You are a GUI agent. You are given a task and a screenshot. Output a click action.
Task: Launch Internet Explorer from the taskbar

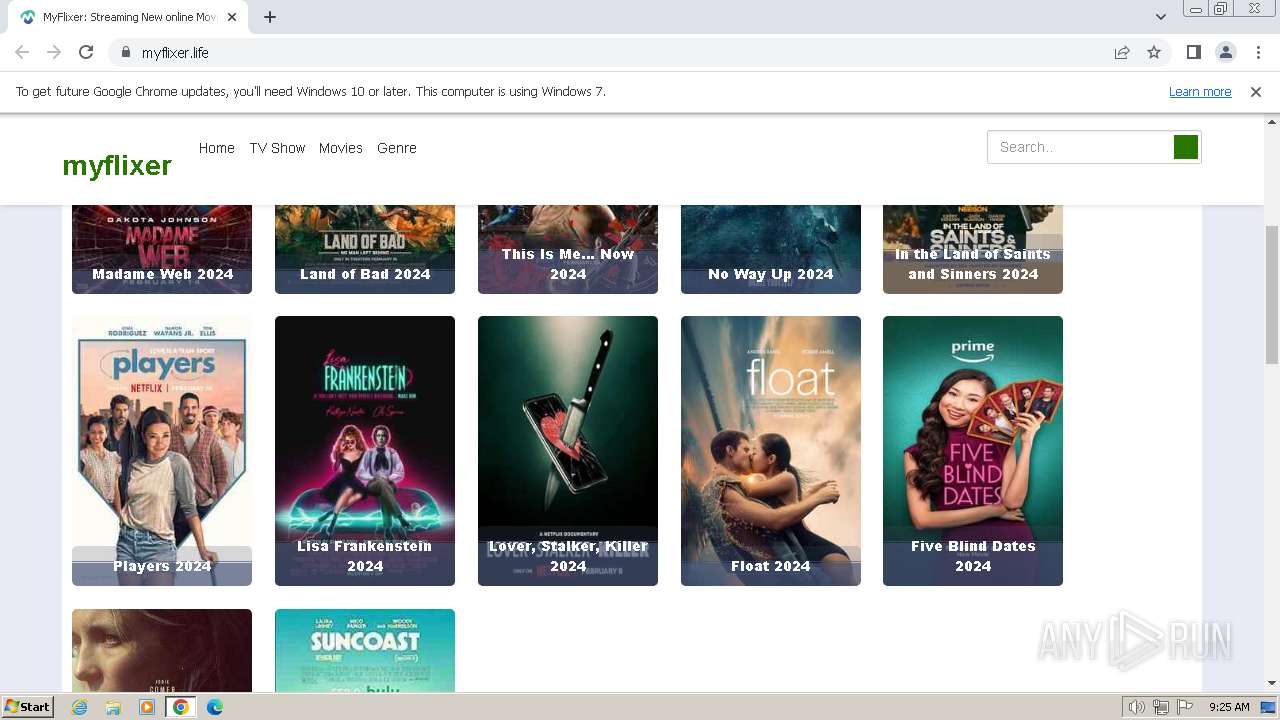(80, 707)
